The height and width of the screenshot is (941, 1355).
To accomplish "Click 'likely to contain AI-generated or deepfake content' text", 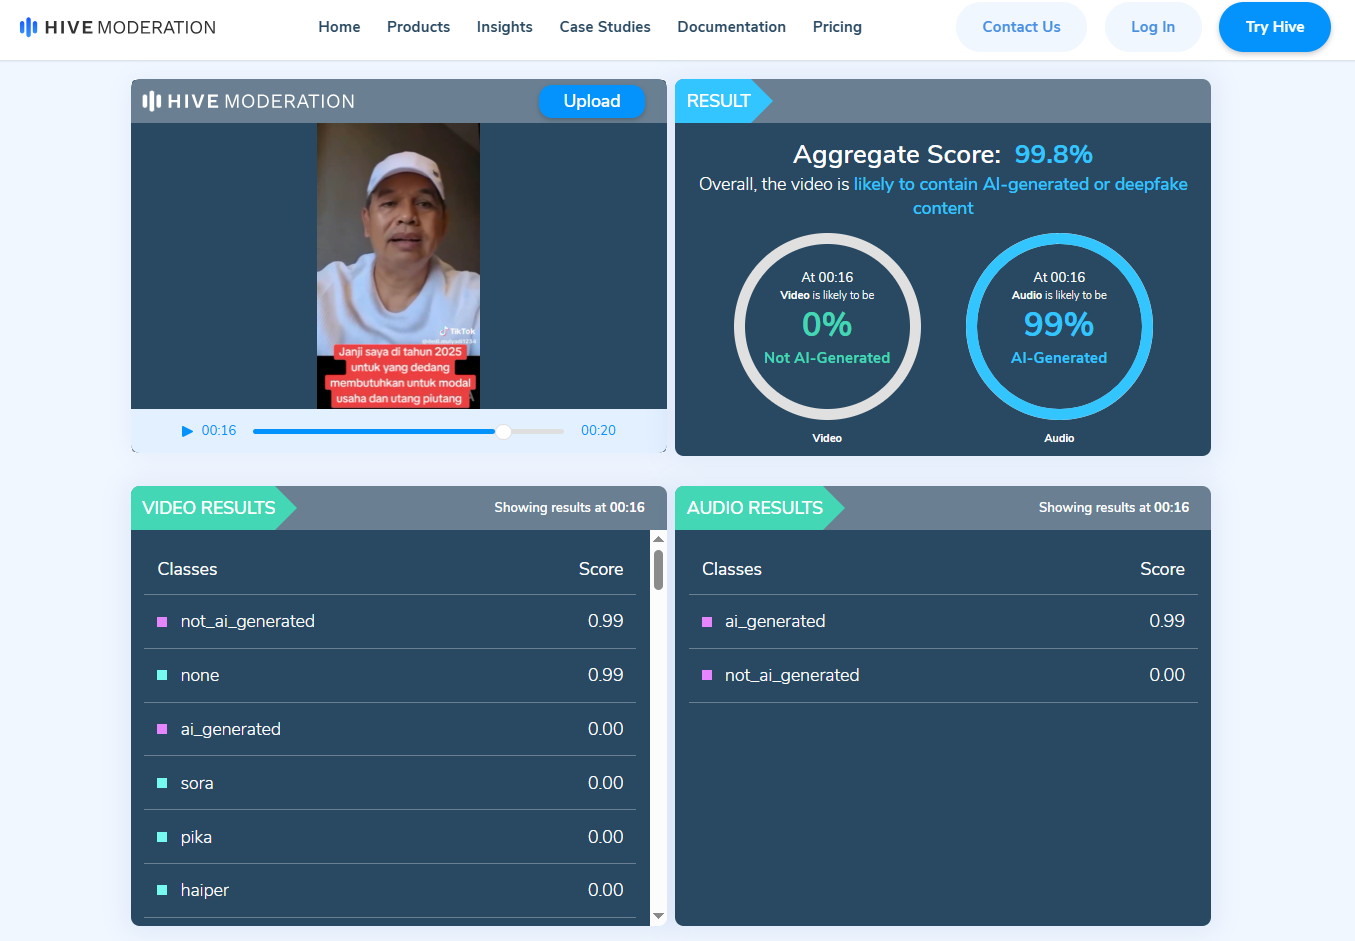I will [x=1020, y=196].
